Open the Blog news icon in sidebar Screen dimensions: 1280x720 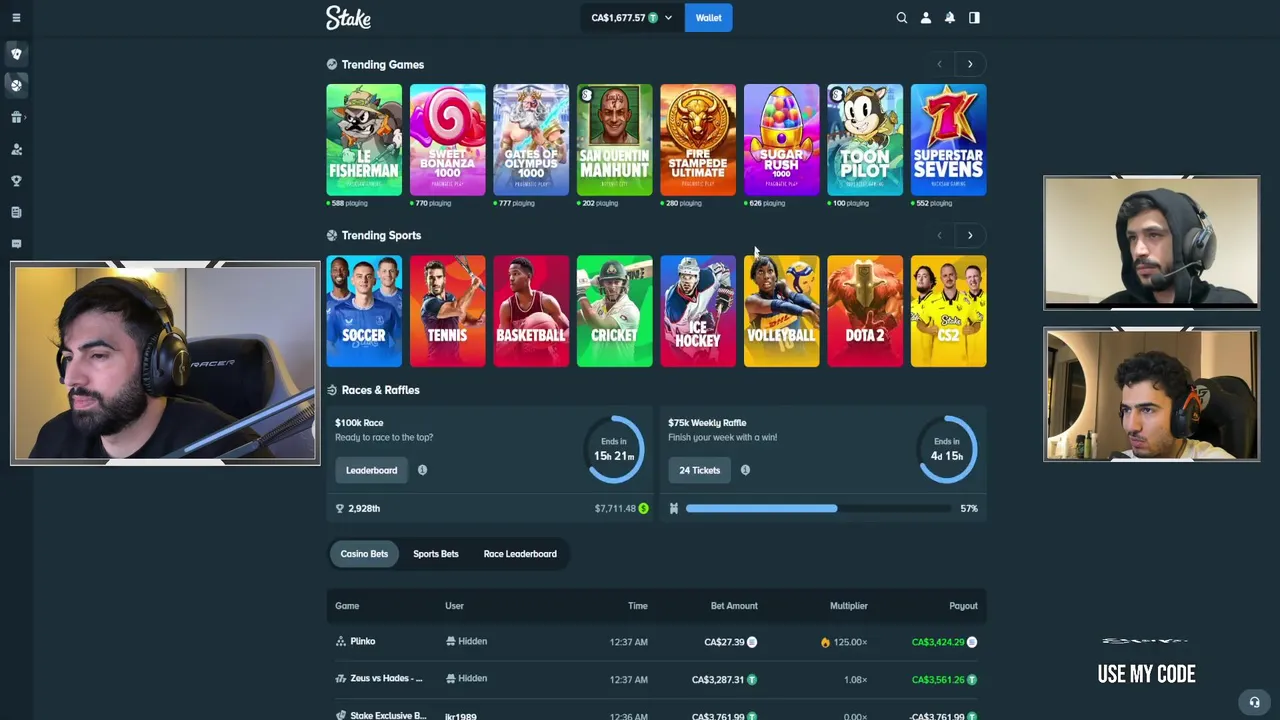tap(16, 212)
